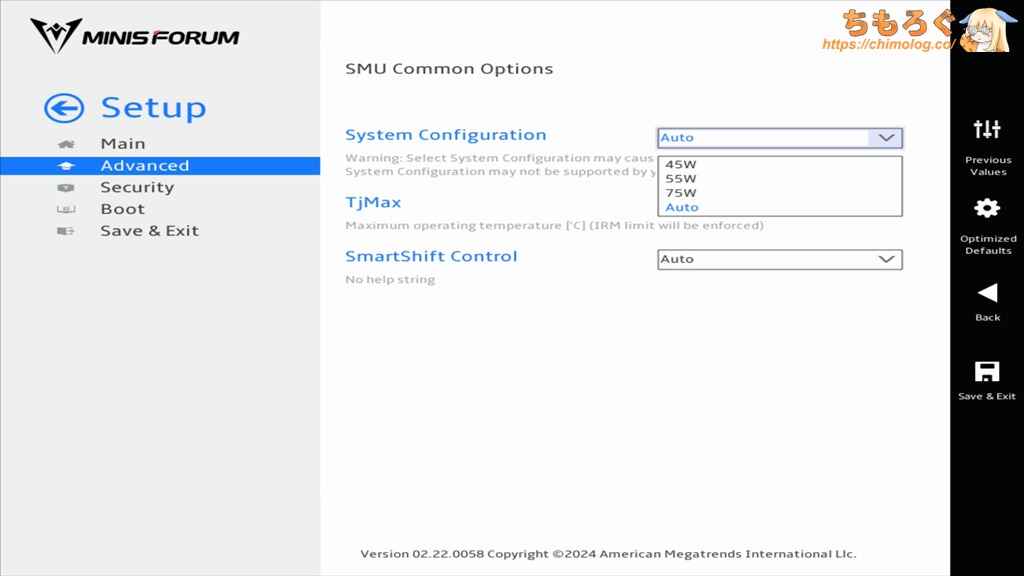Collapse the System Configuration dropdown arrow
This screenshot has height=576, width=1024.
click(x=885, y=138)
